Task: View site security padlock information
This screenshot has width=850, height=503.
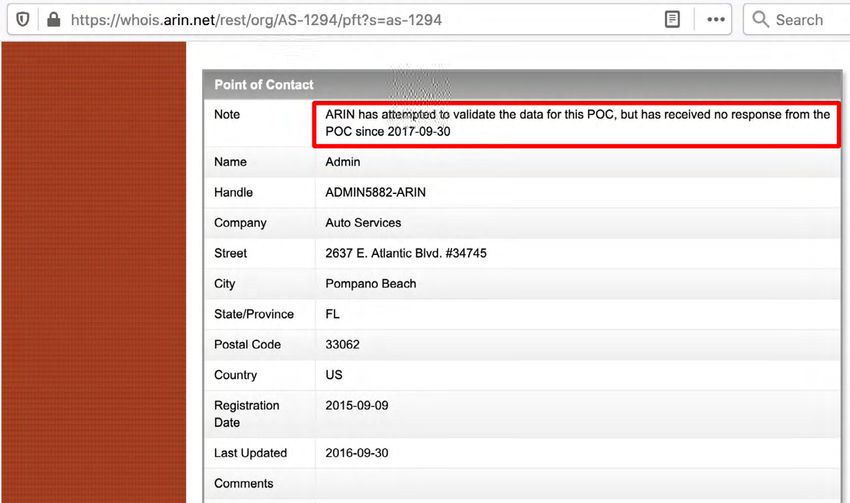Action: pos(53,20)
